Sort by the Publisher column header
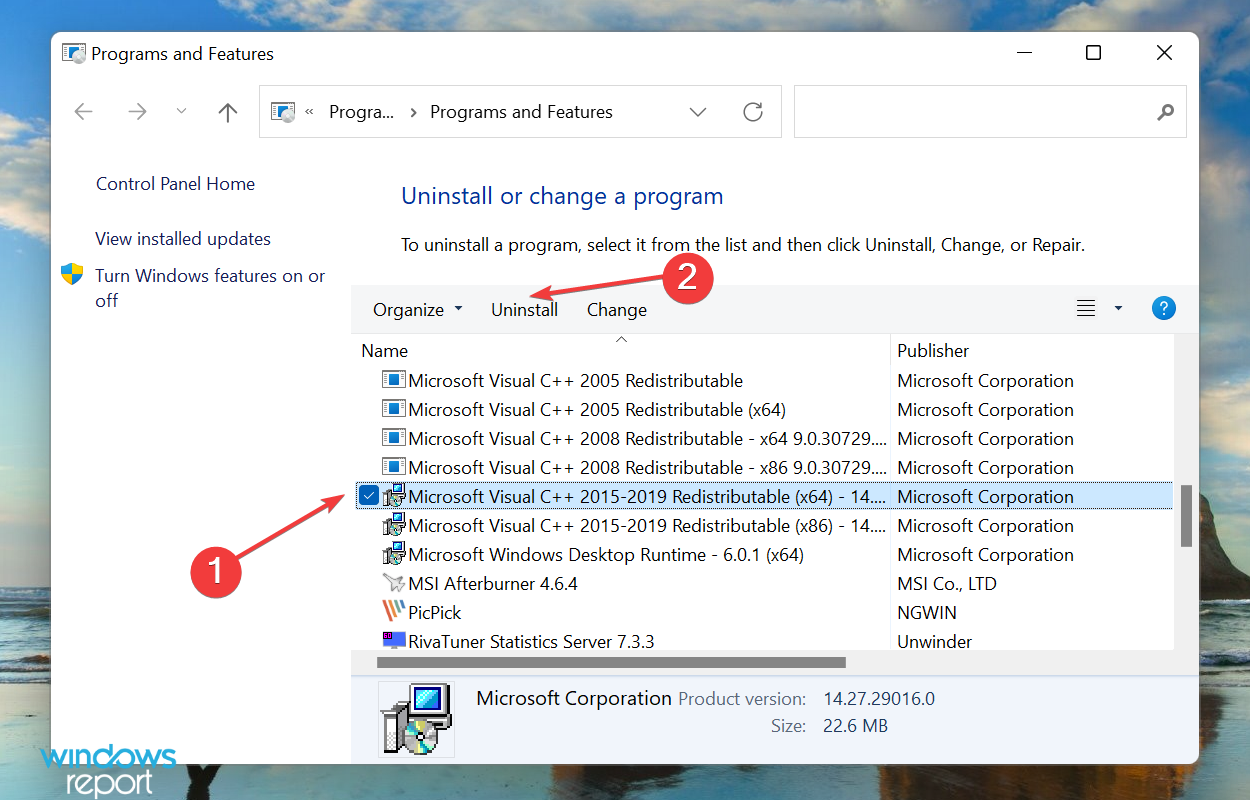The height and width of the screenshot is (800, 1250). coord(933,351)
